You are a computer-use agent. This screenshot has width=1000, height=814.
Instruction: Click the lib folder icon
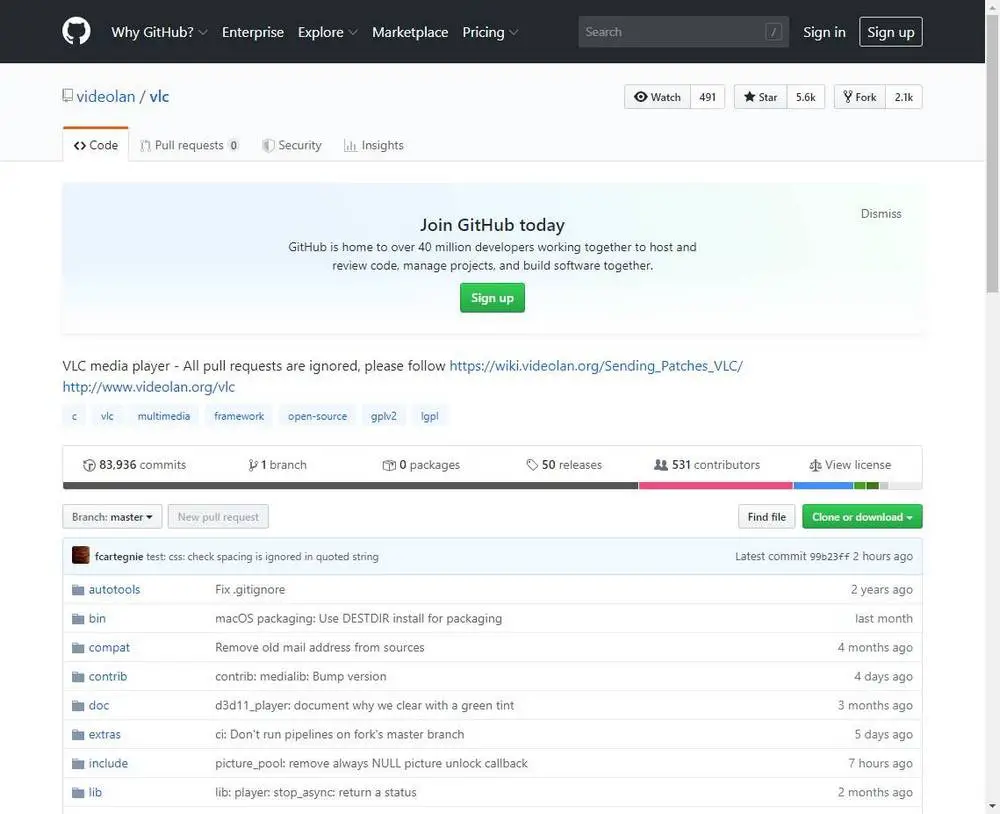78,792
